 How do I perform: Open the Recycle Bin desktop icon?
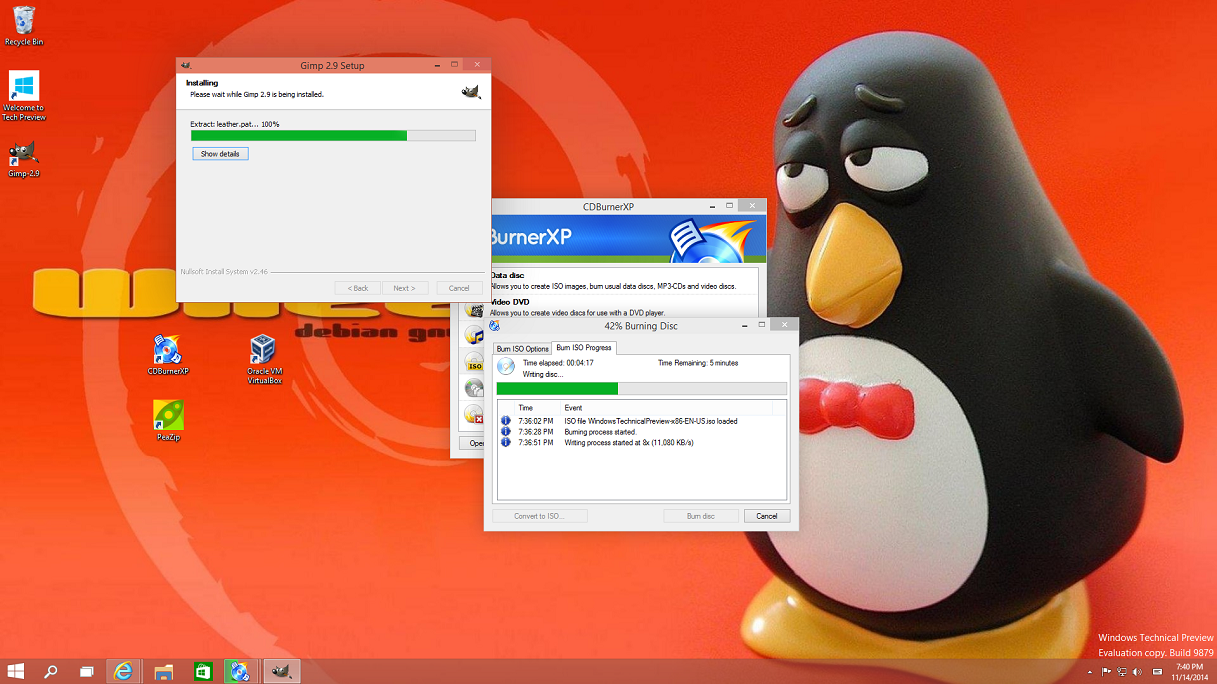point(23,22)
